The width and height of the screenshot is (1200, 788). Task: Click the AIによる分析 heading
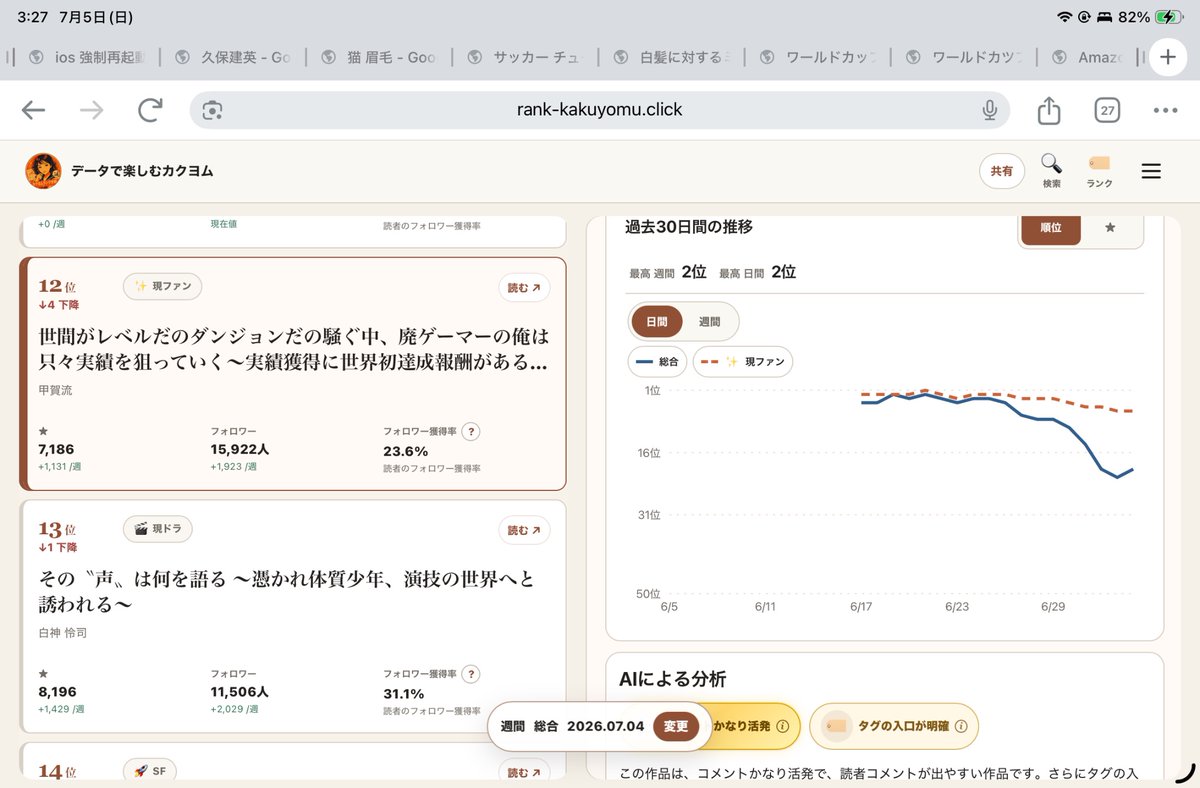point(672,679)
